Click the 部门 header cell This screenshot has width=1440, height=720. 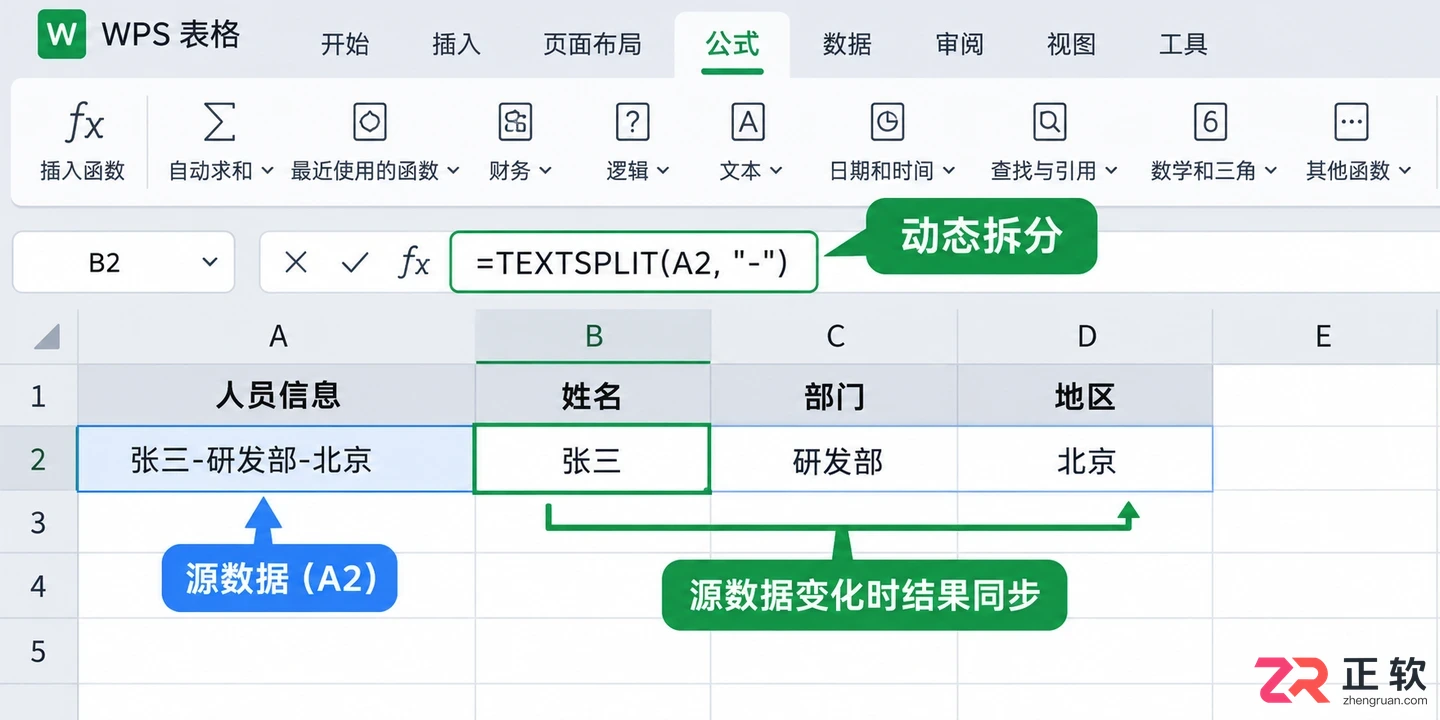coord(835,396)
